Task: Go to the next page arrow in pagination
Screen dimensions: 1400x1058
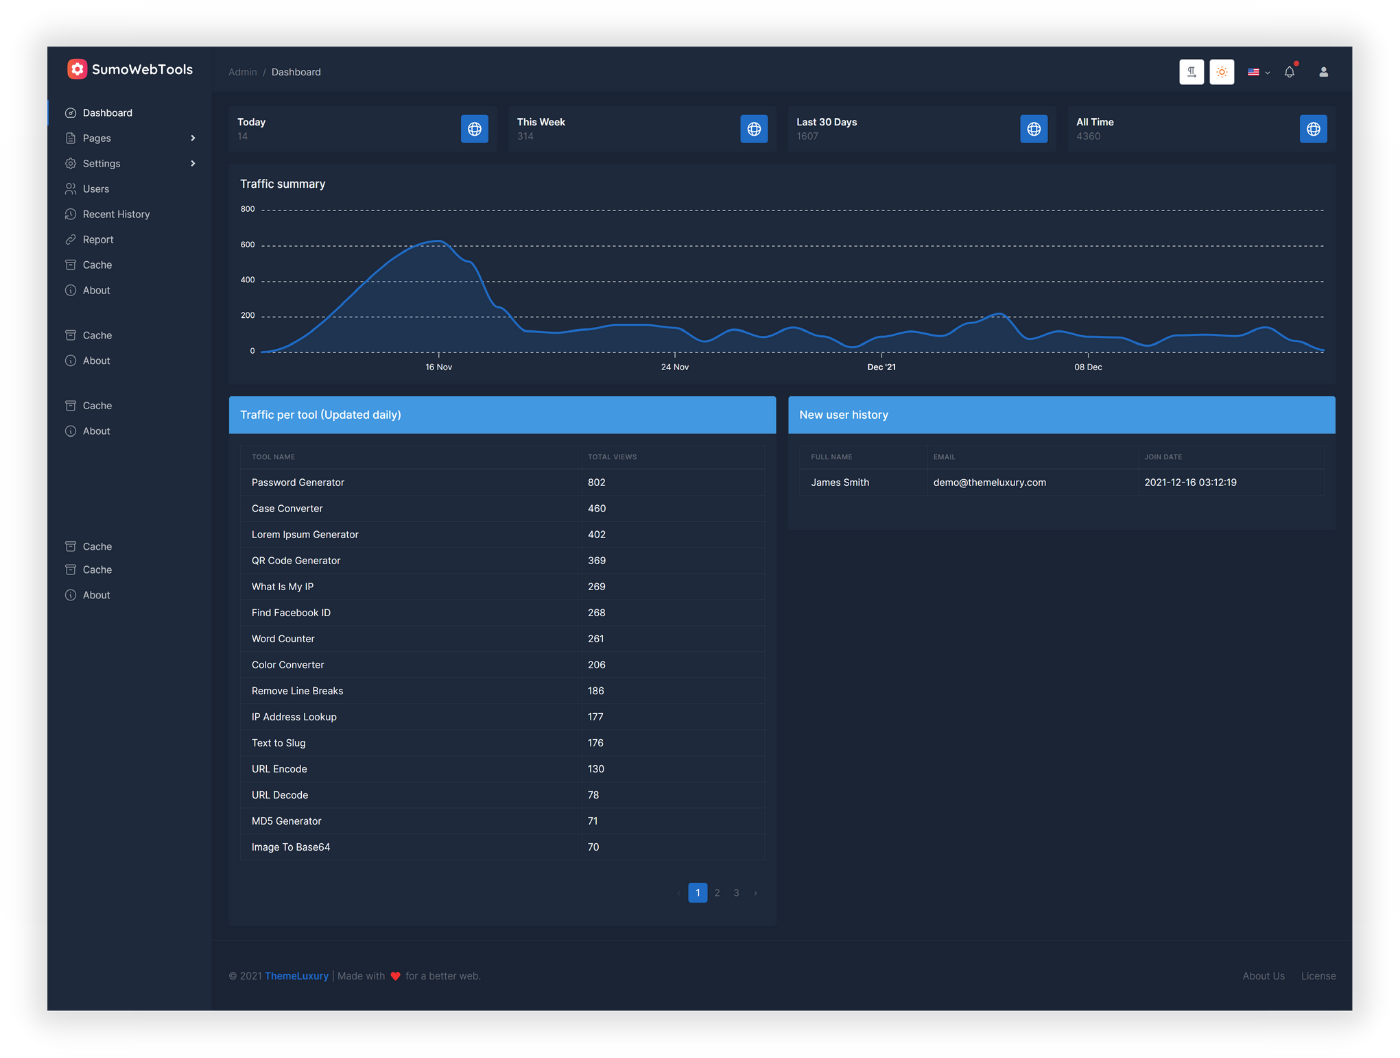Action: [755, 893]
